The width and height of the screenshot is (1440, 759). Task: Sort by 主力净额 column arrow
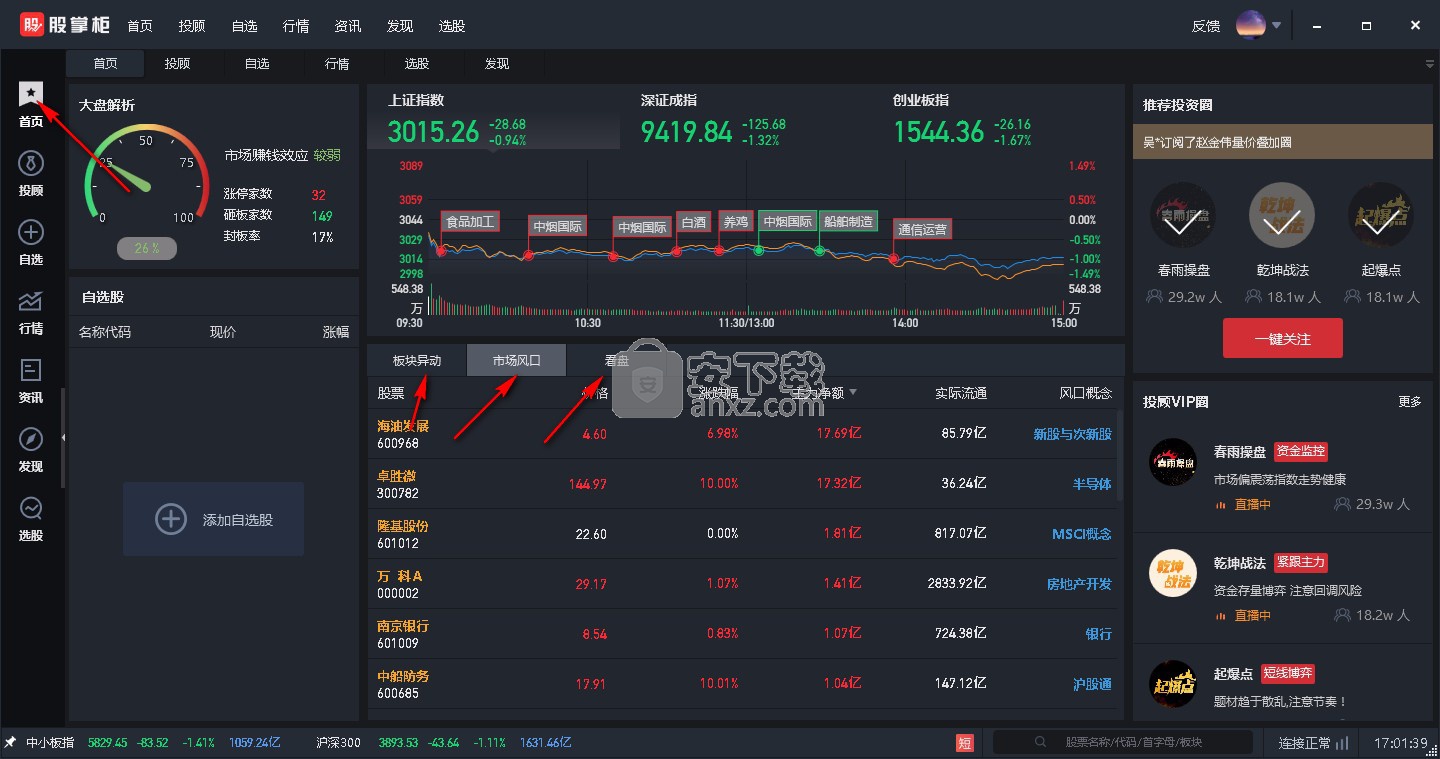pyautogui.click(x=853, y=393)
